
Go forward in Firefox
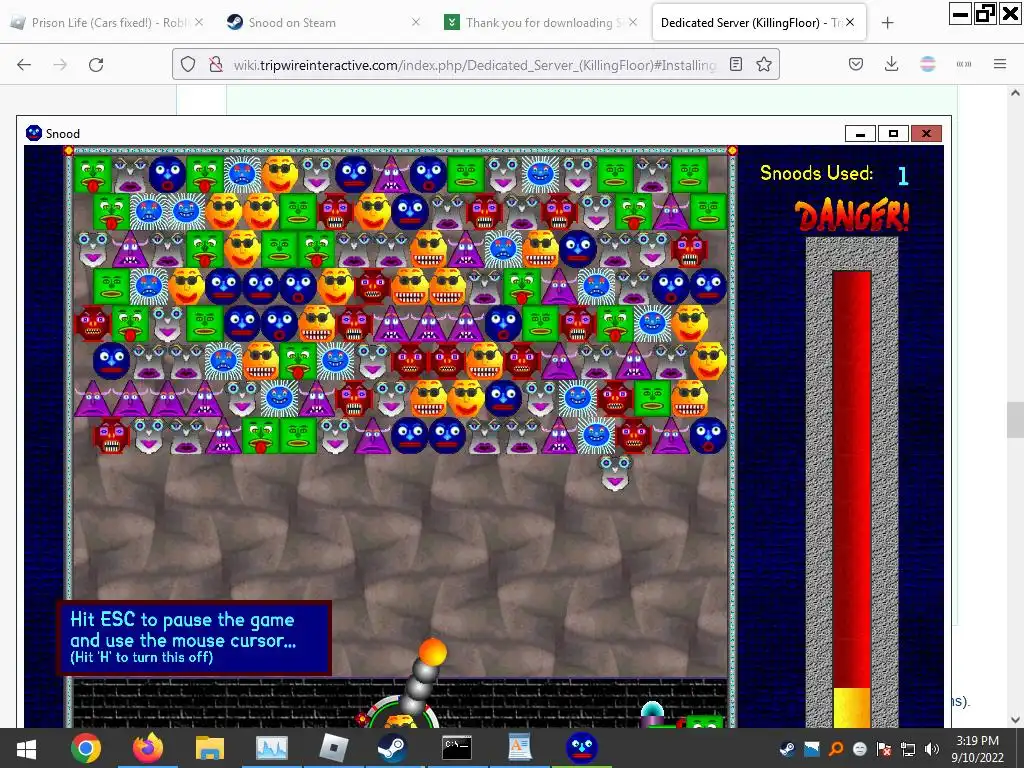60,65
